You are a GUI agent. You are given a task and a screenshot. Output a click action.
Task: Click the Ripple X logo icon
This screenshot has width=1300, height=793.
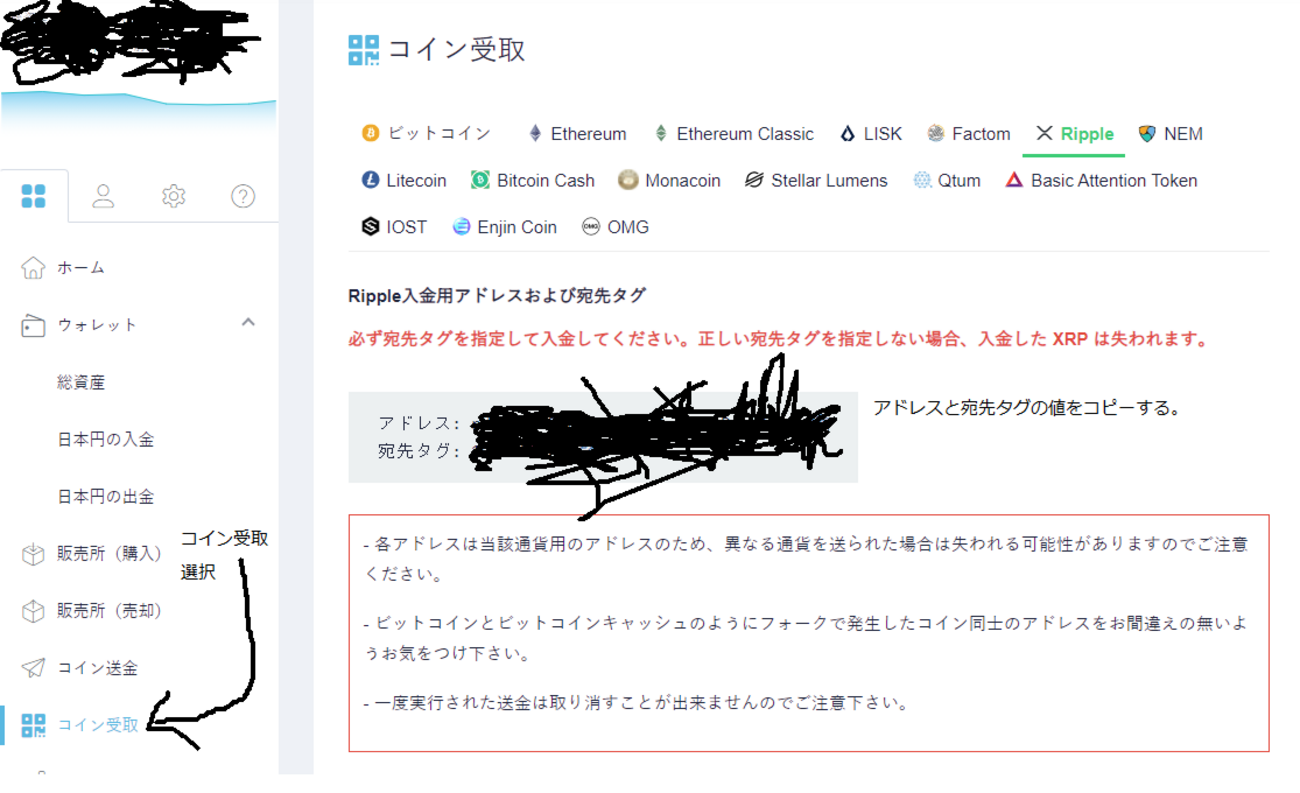point(1046,133)
